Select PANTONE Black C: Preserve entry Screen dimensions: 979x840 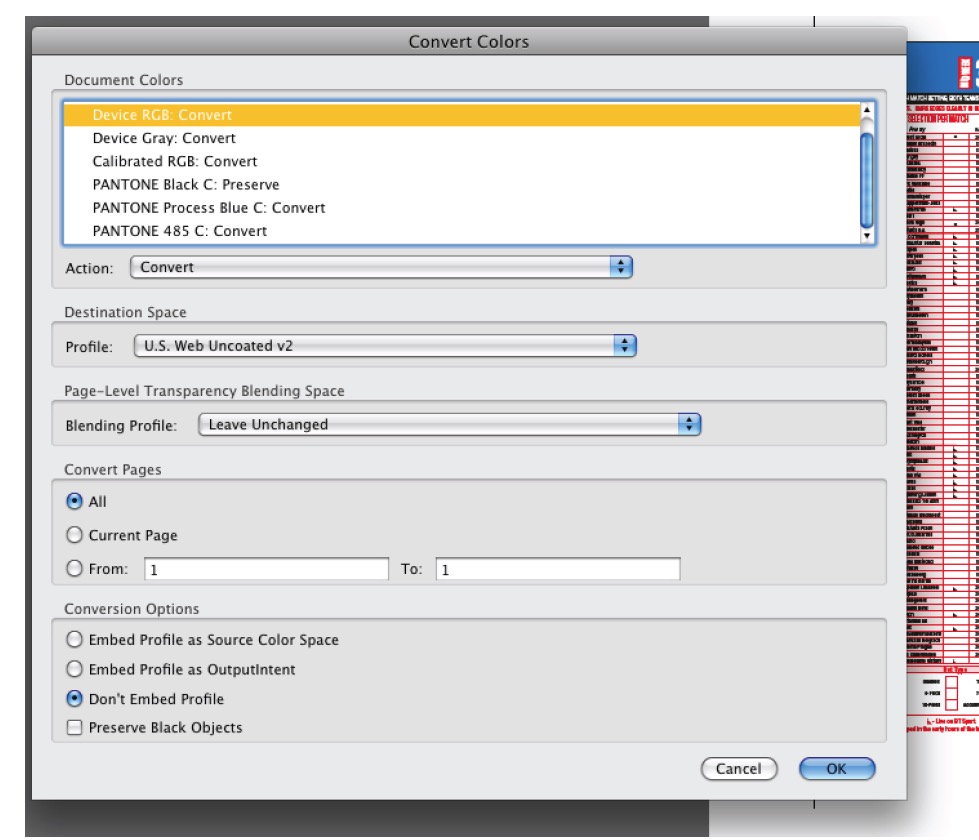[x=185, y=185]
